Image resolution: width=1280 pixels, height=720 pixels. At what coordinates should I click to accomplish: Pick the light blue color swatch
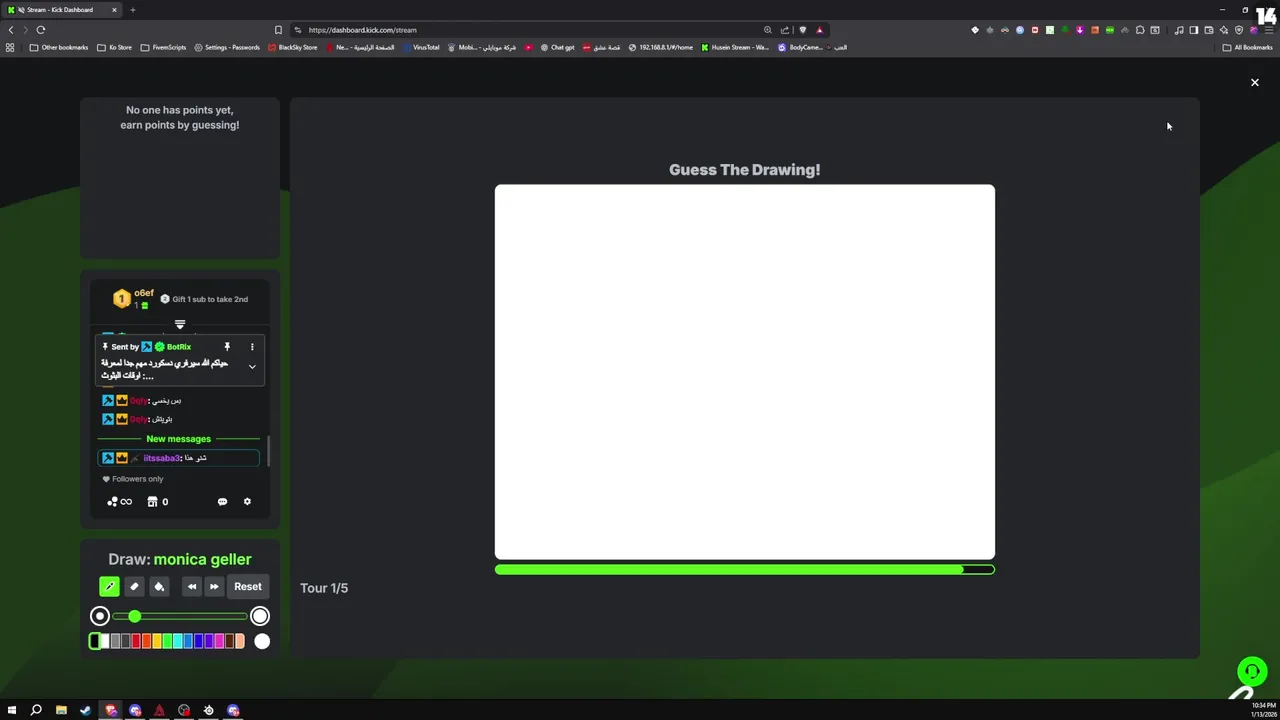tap(188, 641)
